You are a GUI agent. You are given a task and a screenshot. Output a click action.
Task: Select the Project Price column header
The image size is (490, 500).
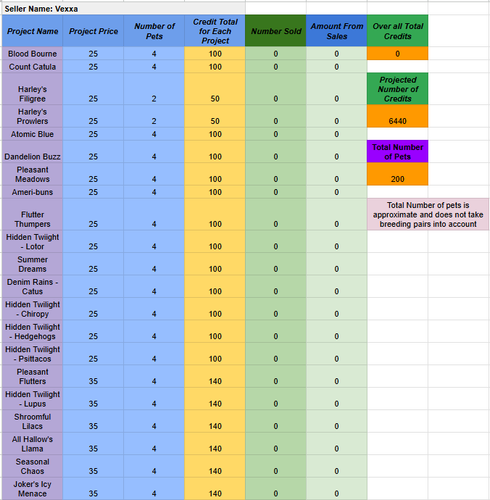[x=93, y=31]
